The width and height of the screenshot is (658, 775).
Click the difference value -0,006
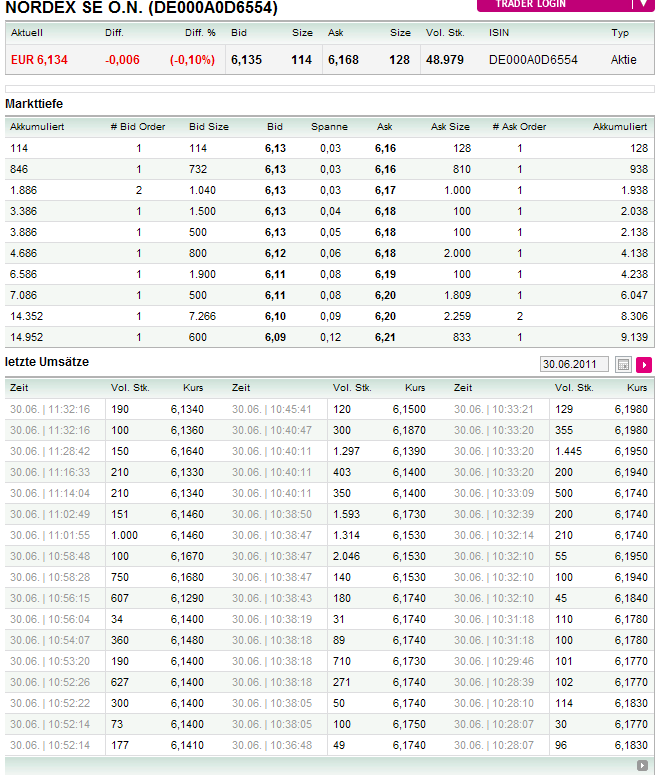[x=122, y=60]
